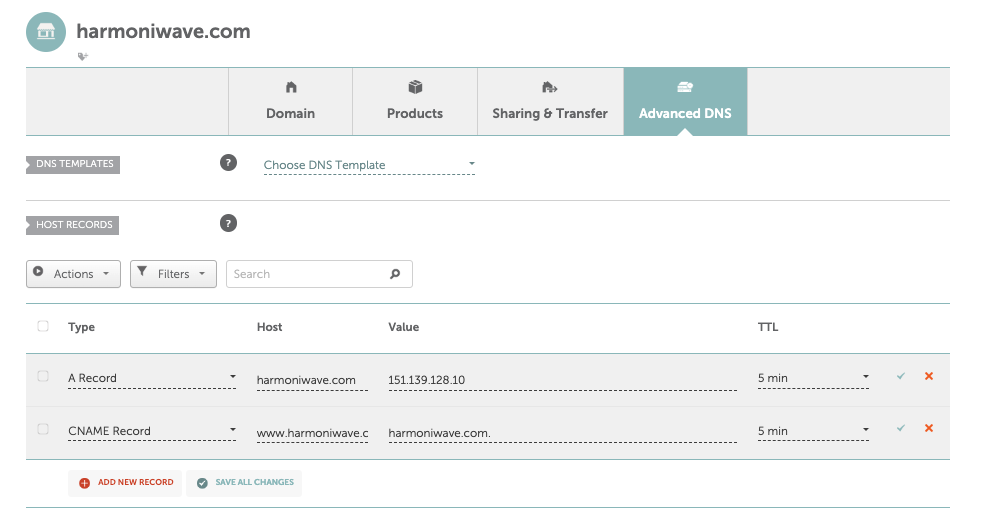1001x510 pixels.
Task: Edit the A Record host field harmoniwave.com
Action: tap(312, 380)
